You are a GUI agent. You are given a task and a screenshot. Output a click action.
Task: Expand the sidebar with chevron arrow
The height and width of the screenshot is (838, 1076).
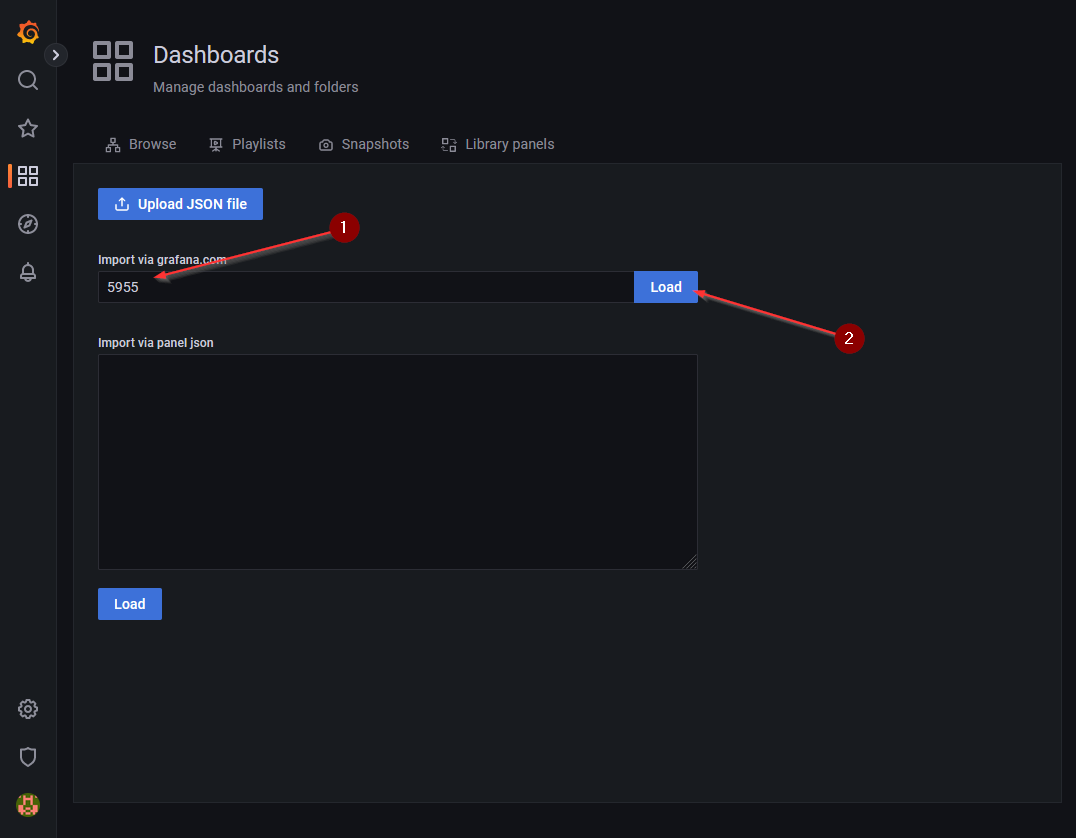click(56, 55)
